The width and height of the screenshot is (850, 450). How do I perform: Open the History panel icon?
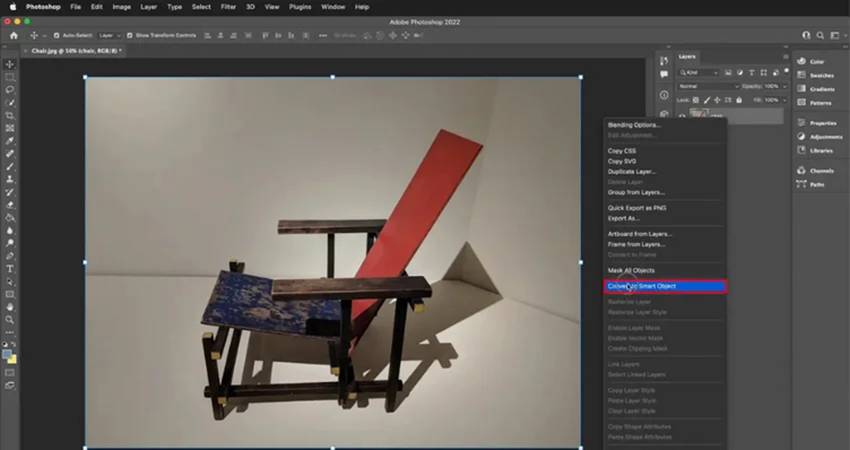(x=664, y=61)
